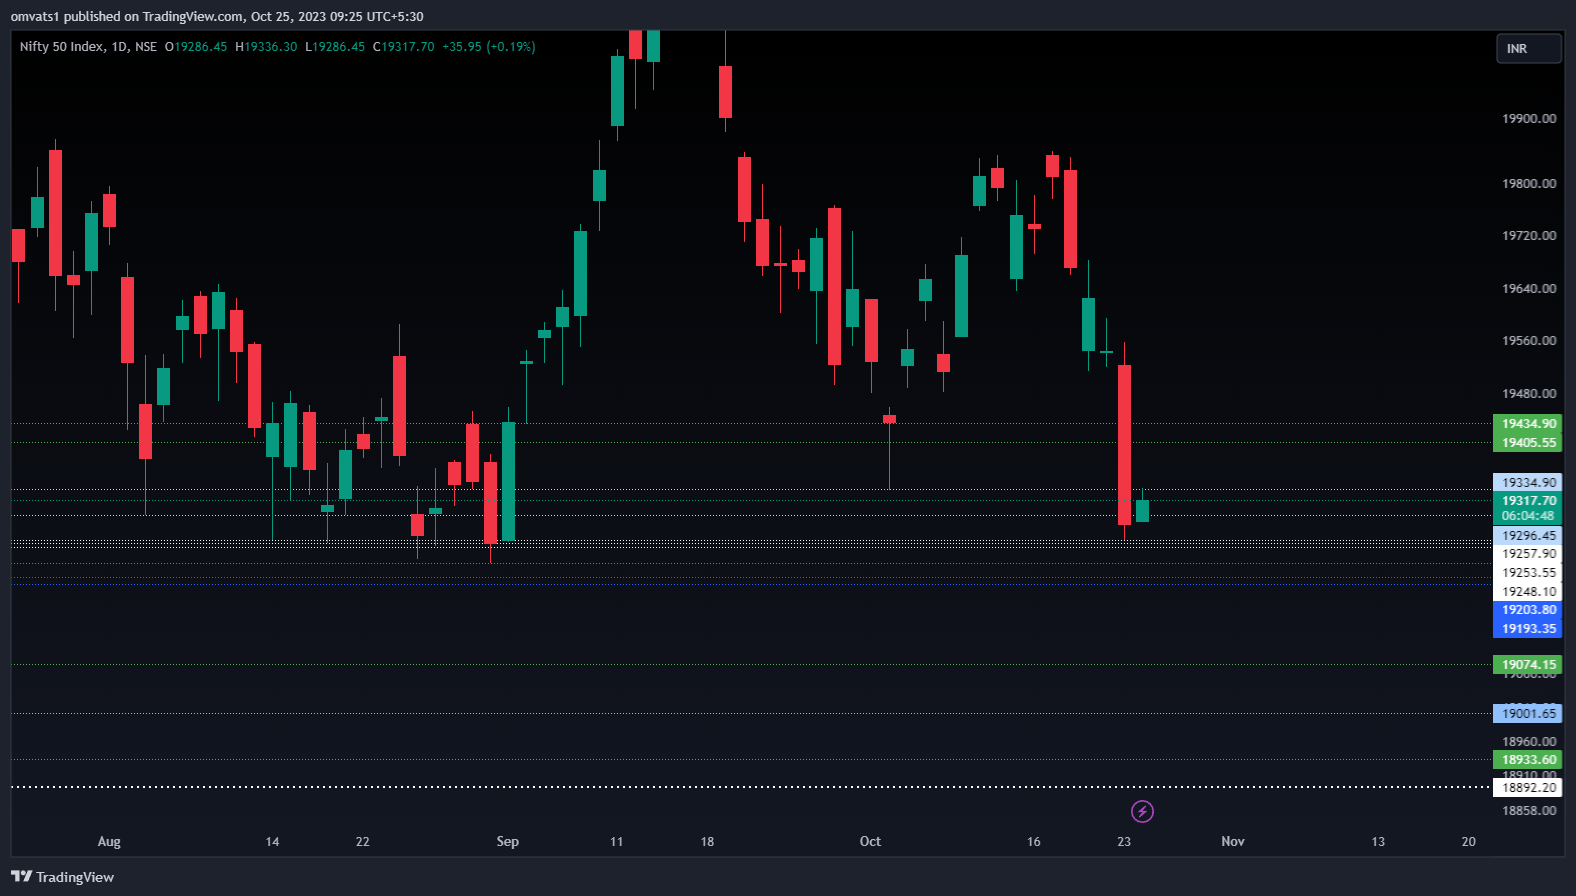This screenshot has height=896, width=1576.
Task: Click the current price 19317.70 label
Action: click(1528, 501)
